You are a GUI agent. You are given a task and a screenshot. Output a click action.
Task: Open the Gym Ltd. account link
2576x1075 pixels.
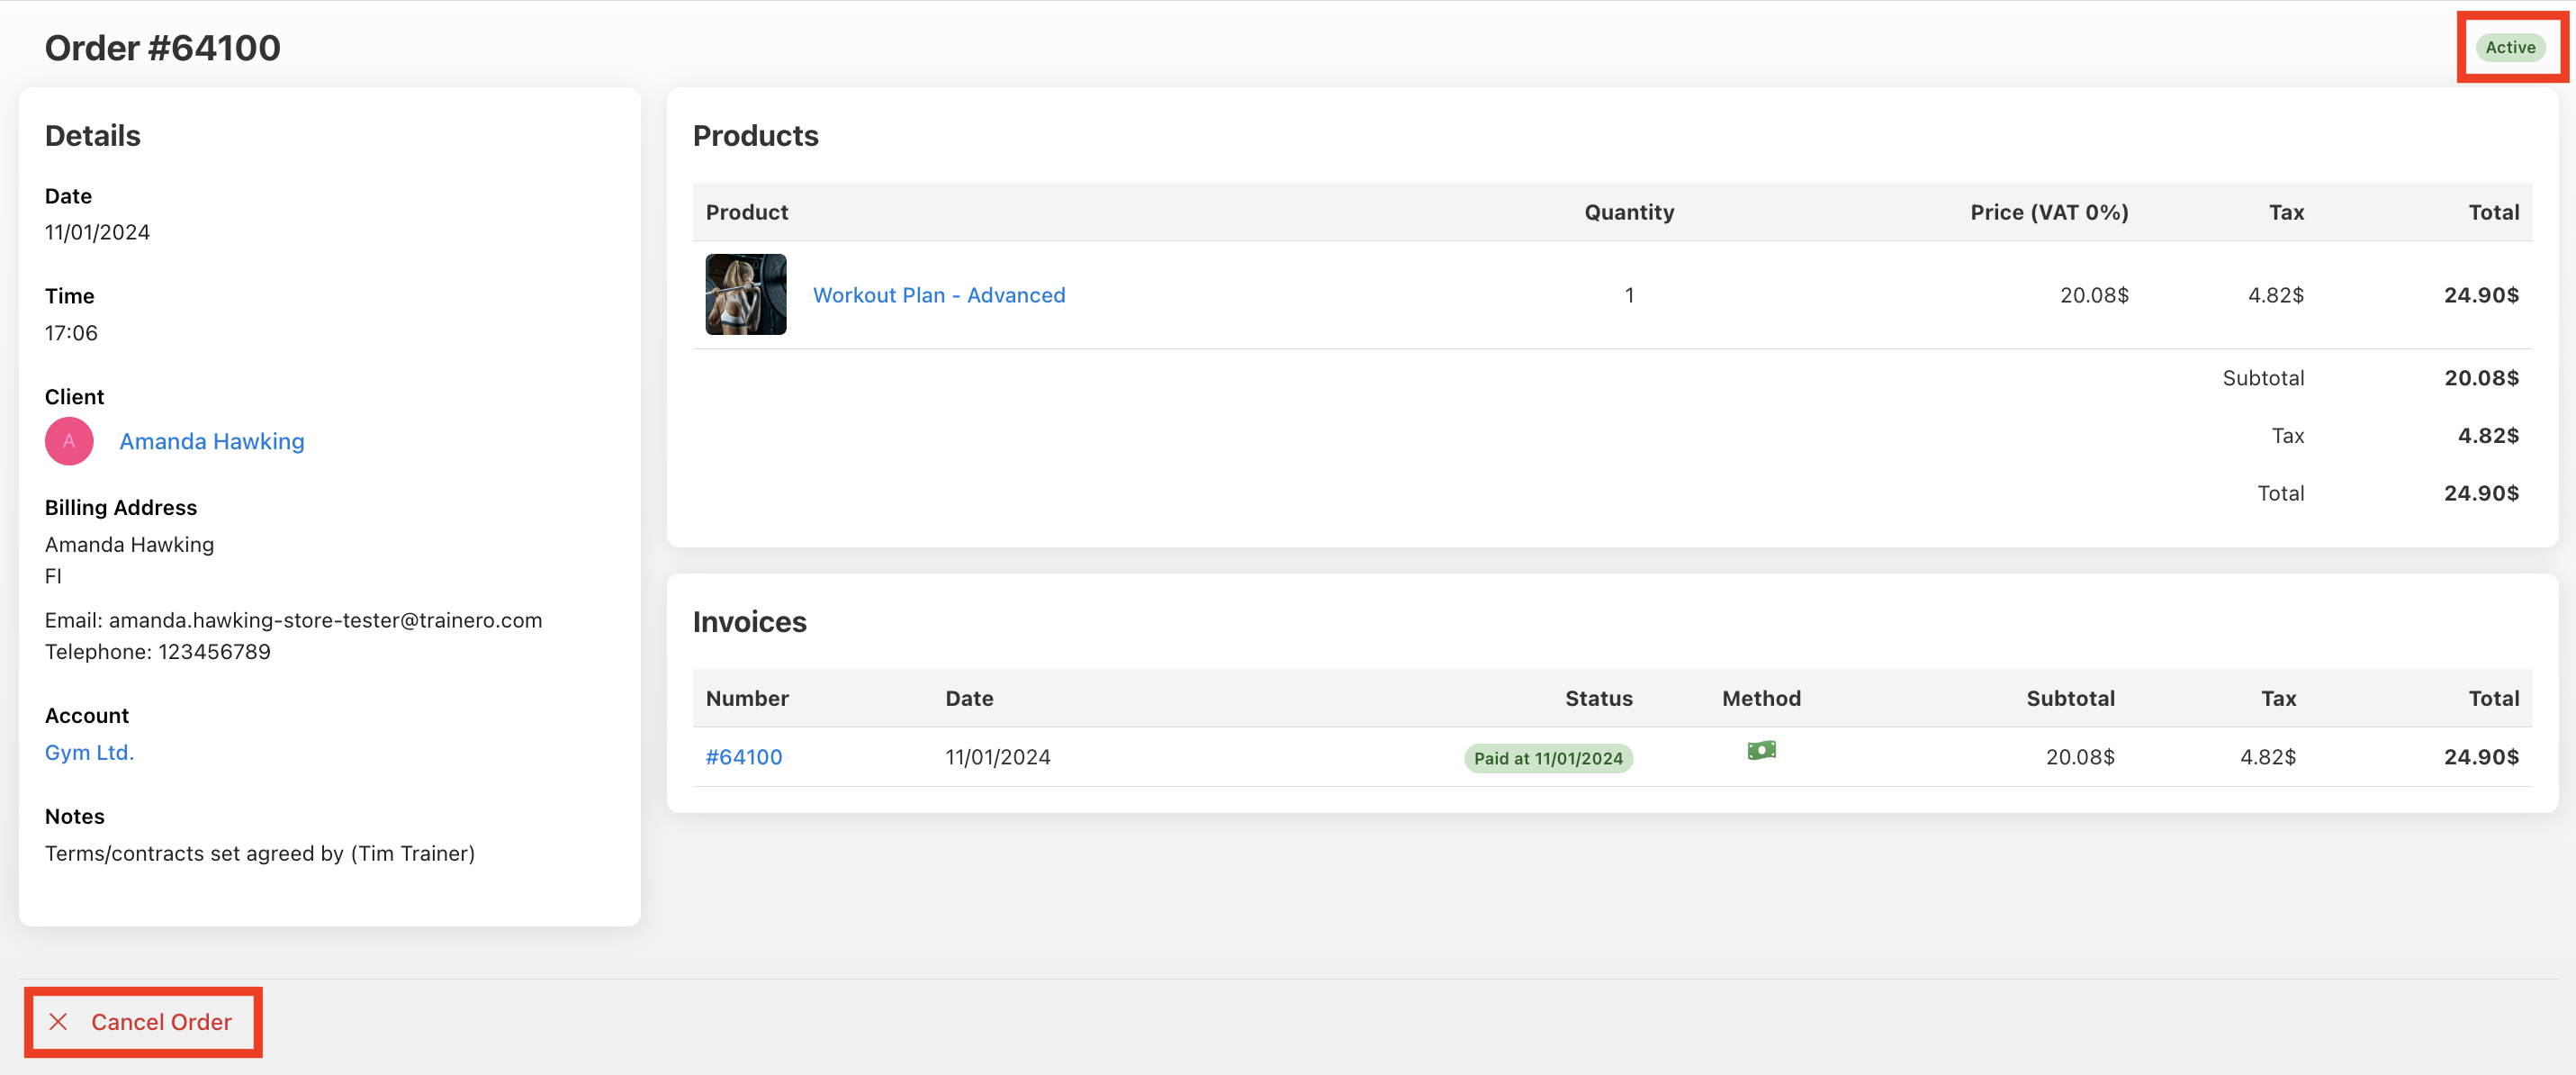[x=89, y=752]
